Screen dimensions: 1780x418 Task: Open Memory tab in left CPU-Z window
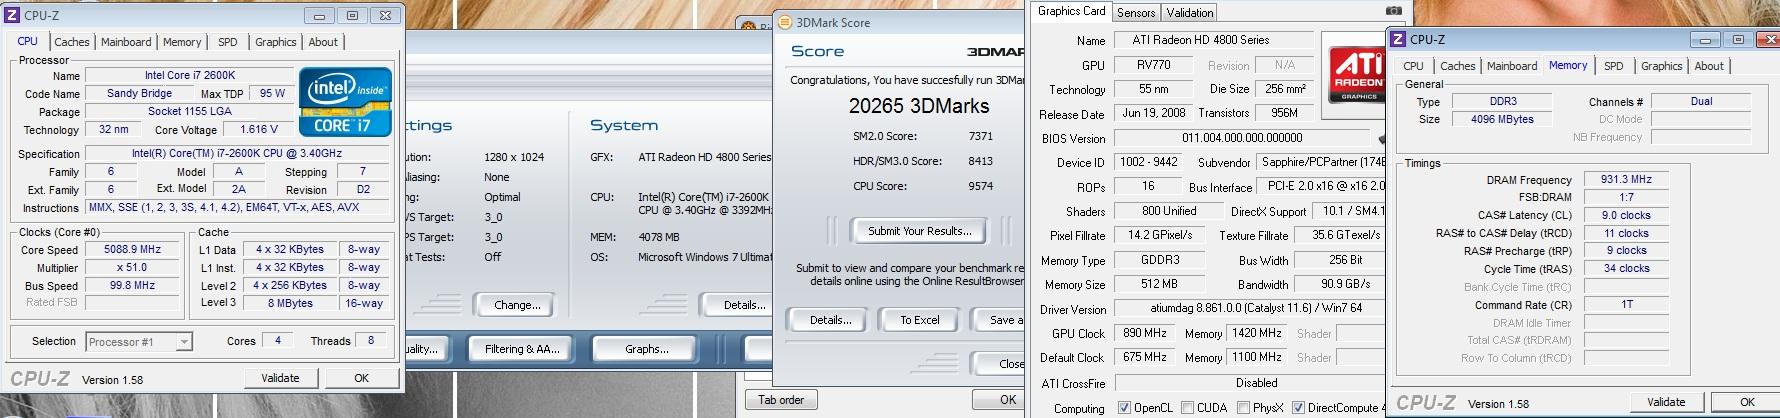(182, 42)
